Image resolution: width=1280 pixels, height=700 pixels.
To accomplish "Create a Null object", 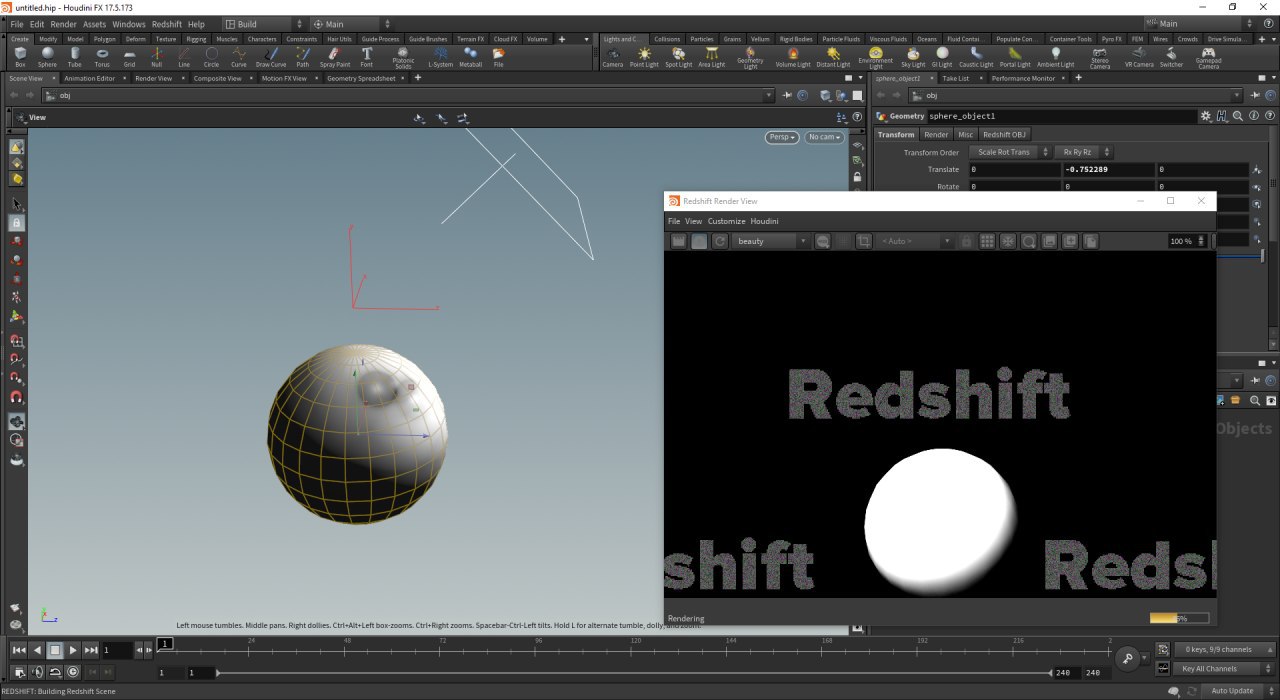I will [157, 56].
